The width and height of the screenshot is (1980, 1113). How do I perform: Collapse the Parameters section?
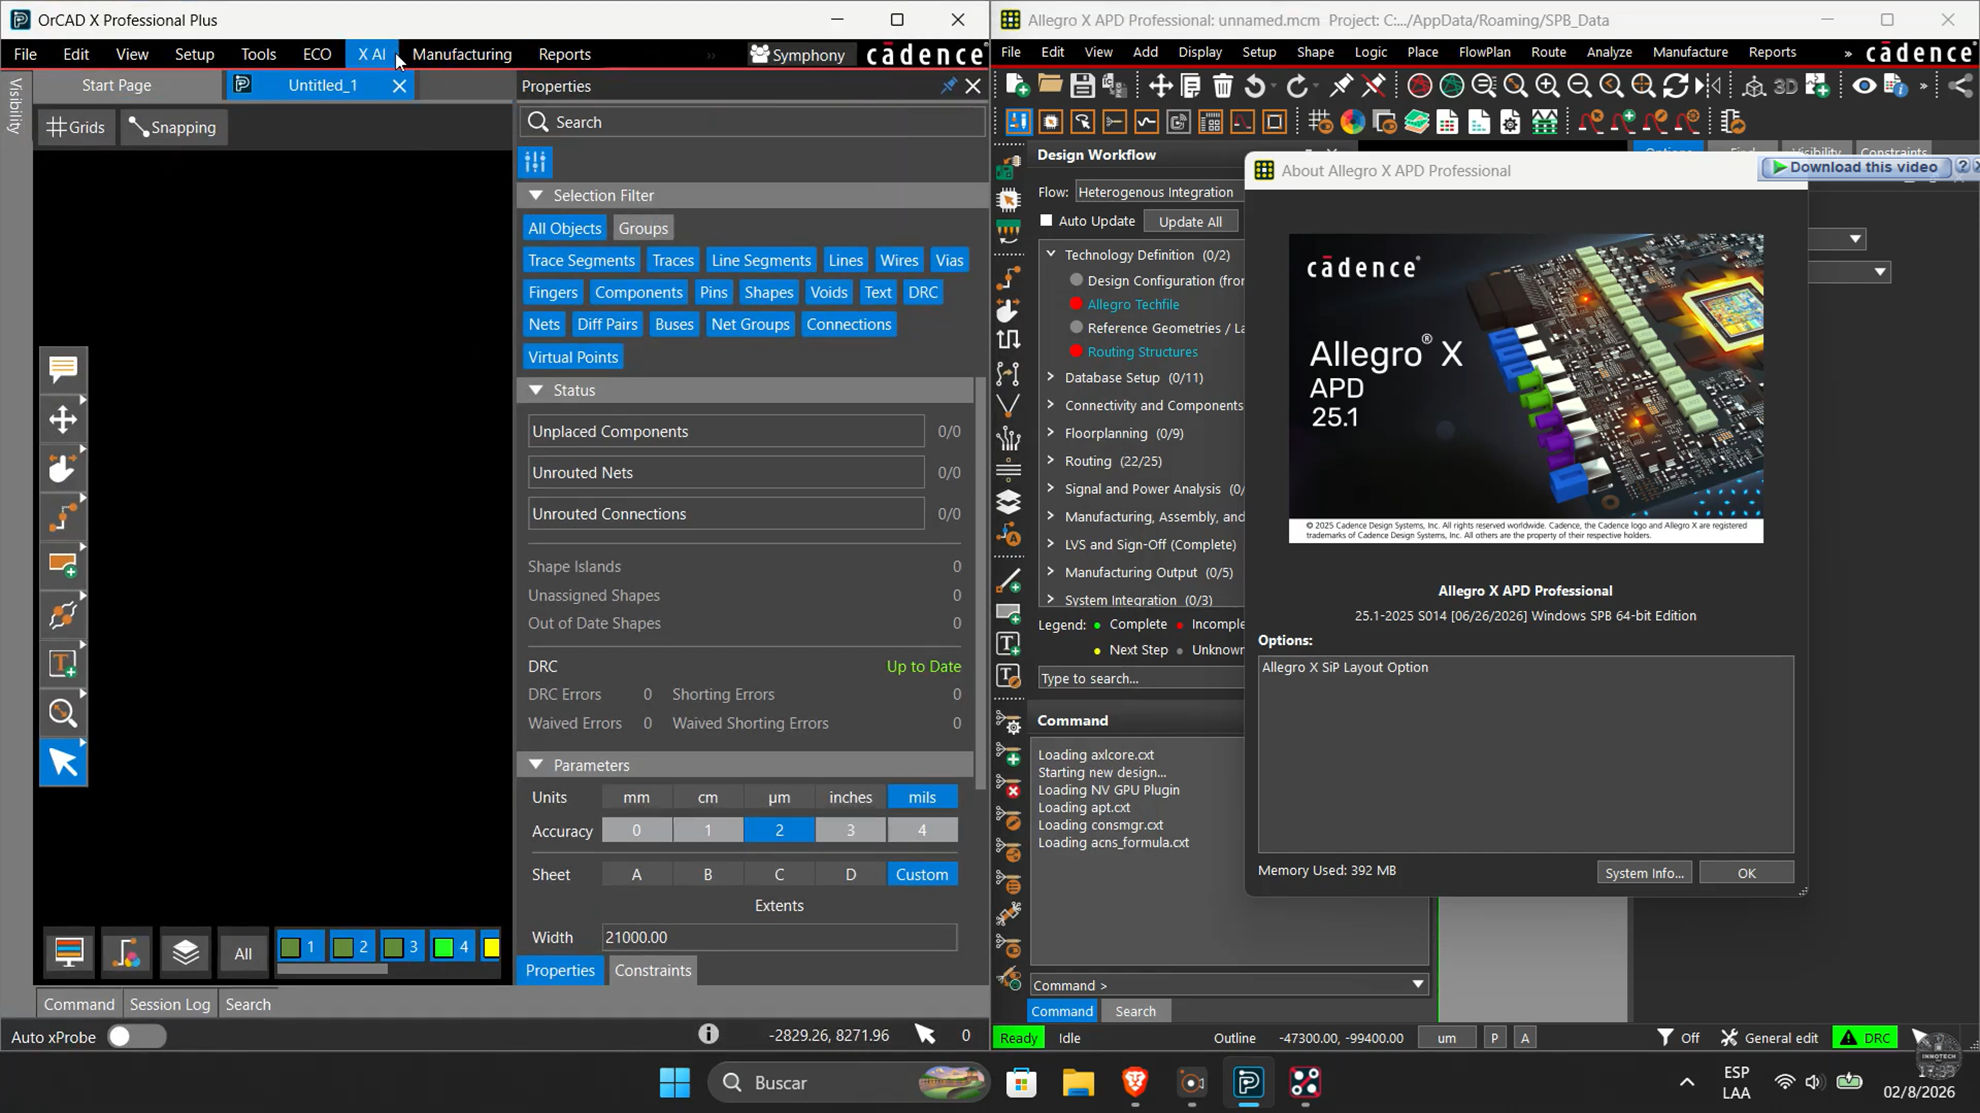pos(536,765)
